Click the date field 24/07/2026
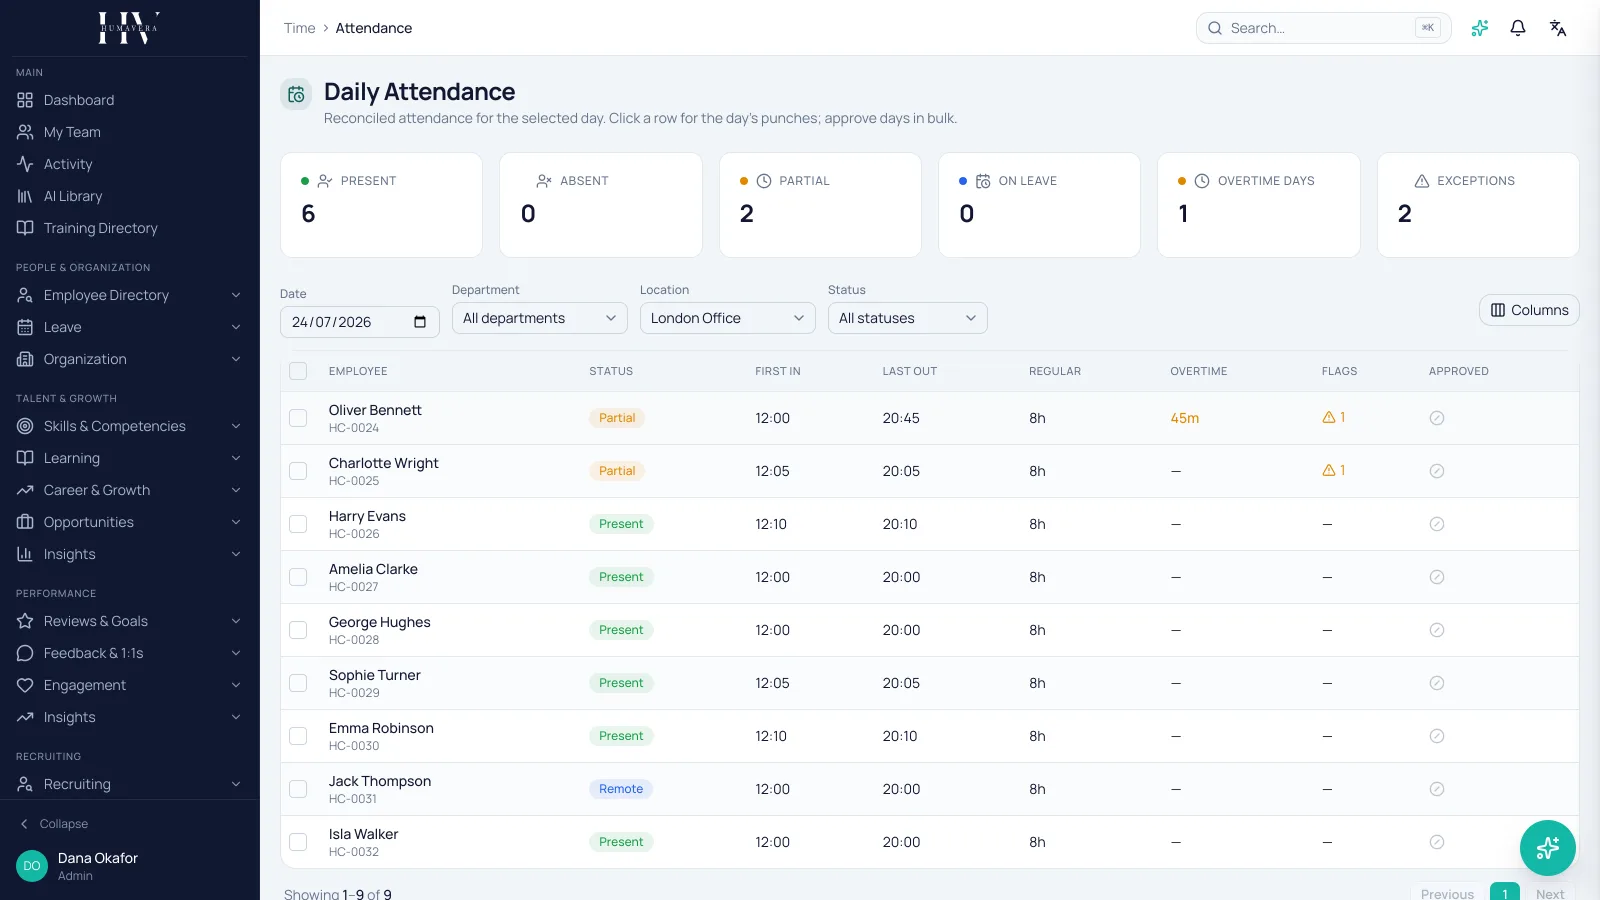Viewport: 1600px width, 900px height. [x=360, y=322]
